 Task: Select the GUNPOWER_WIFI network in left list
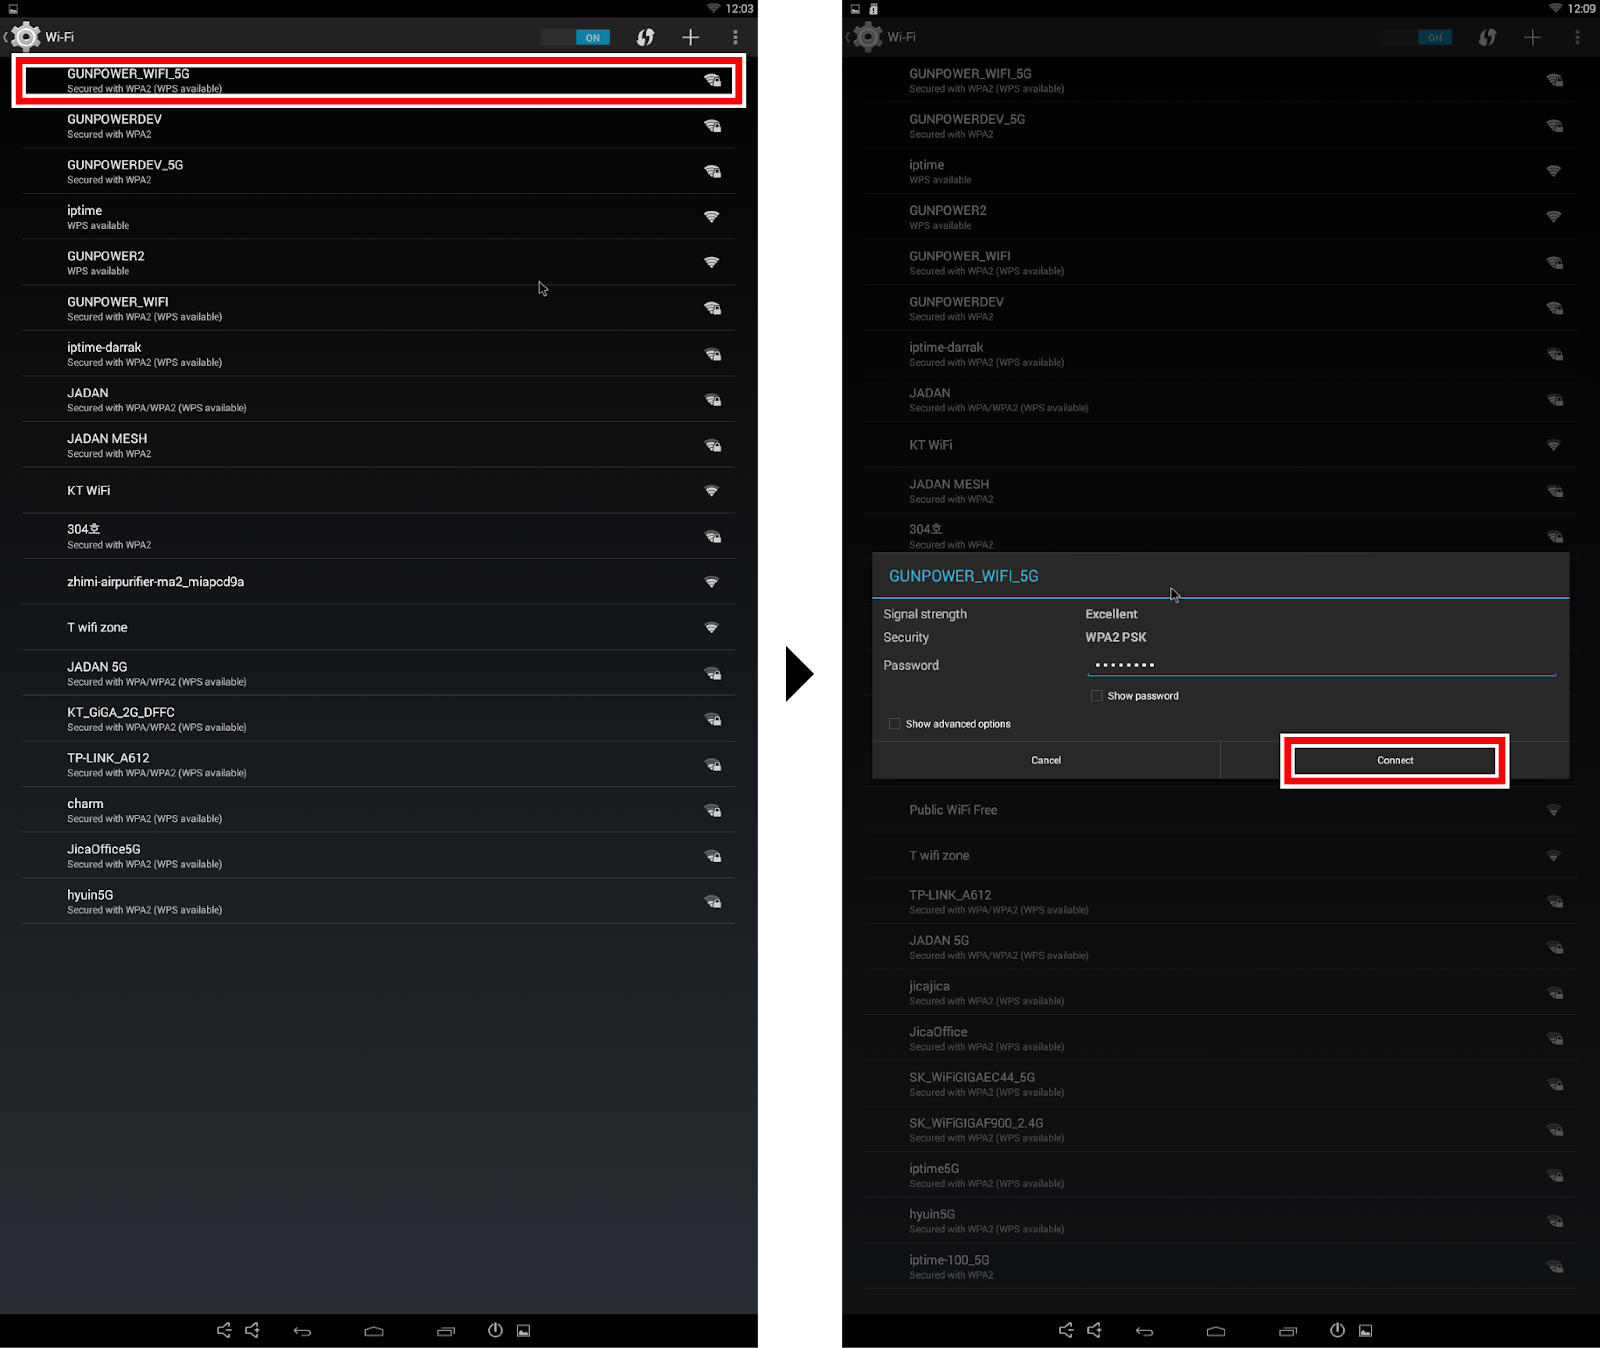coord(378,308)
